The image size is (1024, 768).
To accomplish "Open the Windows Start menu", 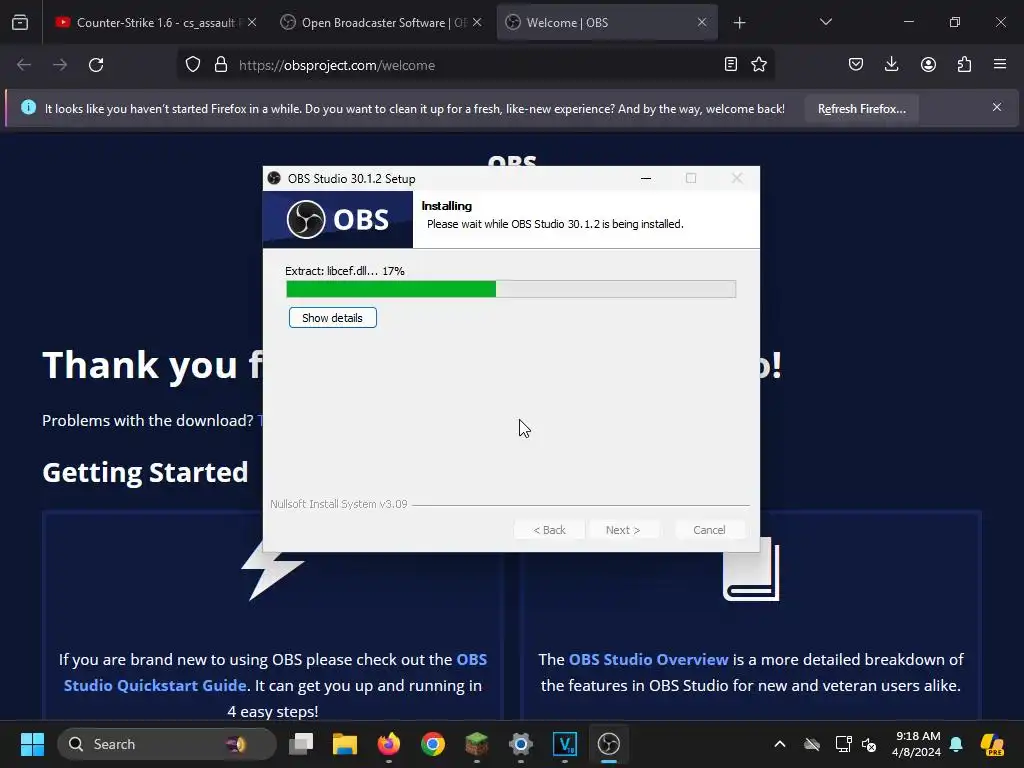I will click(x=32, y=744).
